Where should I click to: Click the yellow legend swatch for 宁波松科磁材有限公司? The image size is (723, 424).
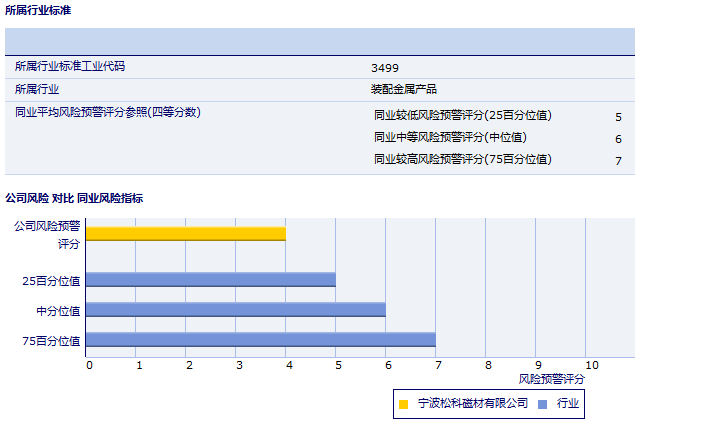point(404,404)
